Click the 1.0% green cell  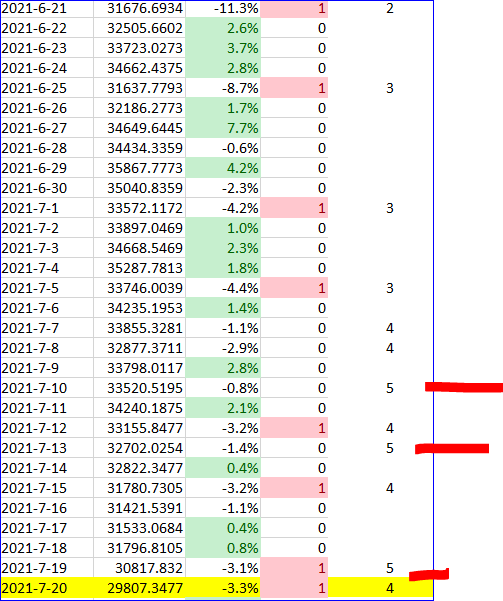[x=223, y=228]
